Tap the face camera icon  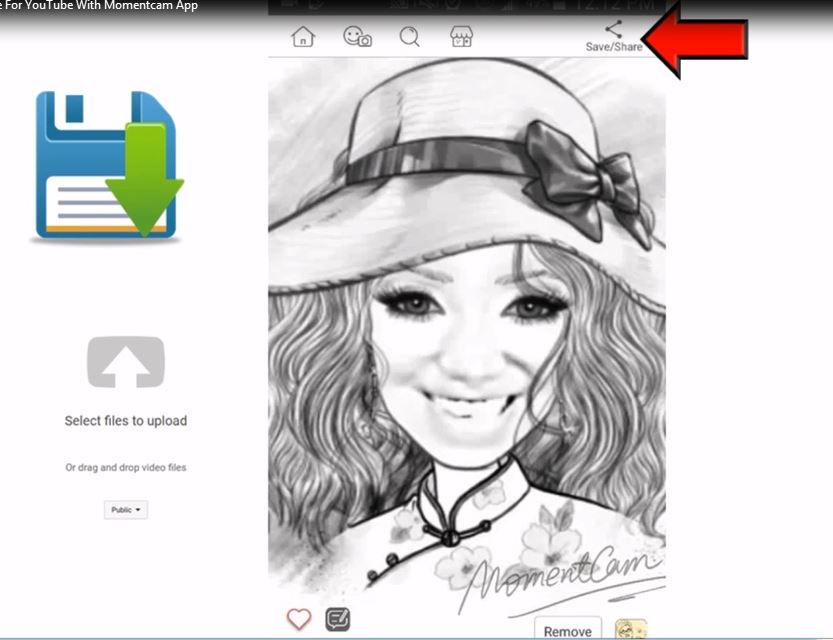(357, 36)
